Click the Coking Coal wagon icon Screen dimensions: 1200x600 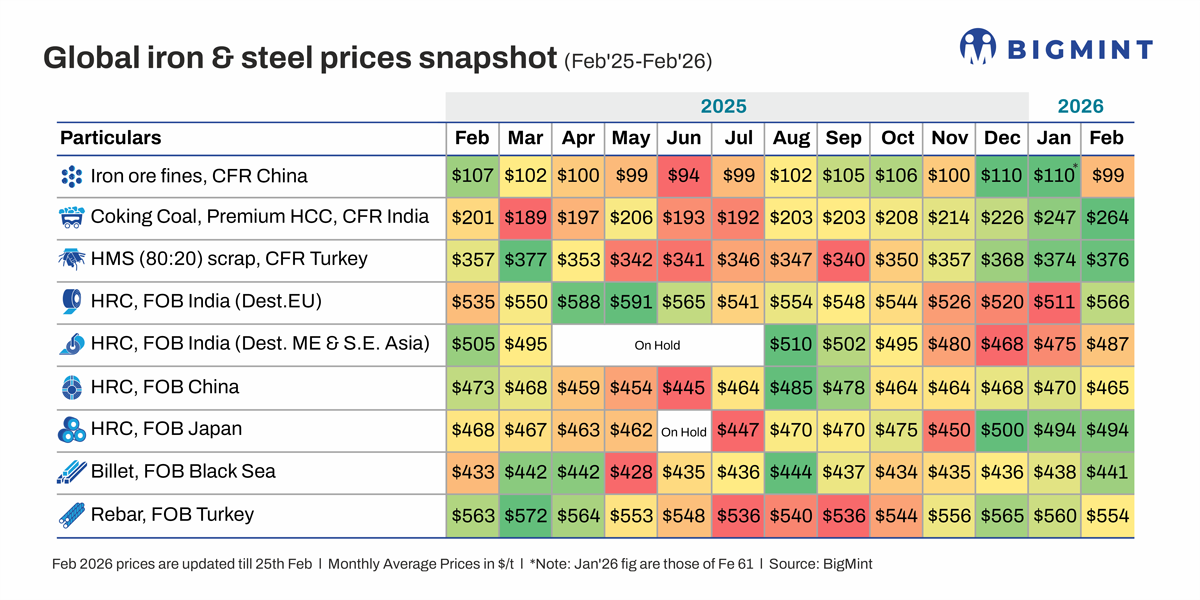tap(70, 218)
